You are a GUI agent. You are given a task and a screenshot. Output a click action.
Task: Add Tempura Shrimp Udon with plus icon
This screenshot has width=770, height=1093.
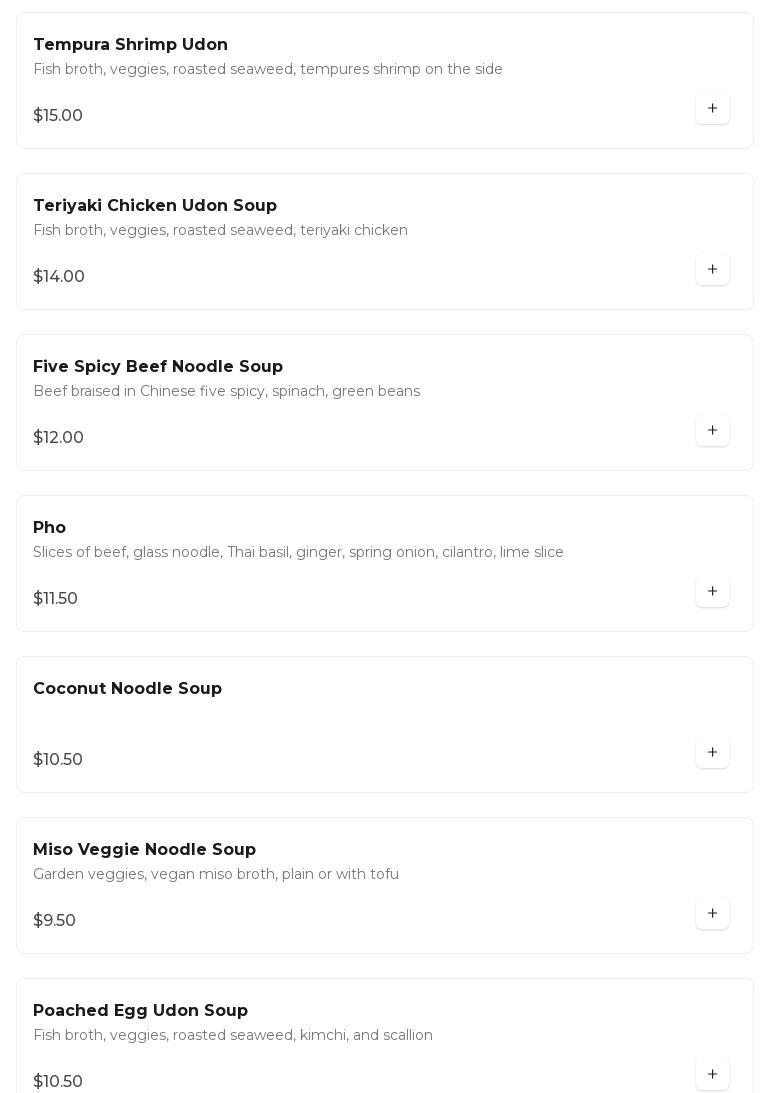pos(712,109)
